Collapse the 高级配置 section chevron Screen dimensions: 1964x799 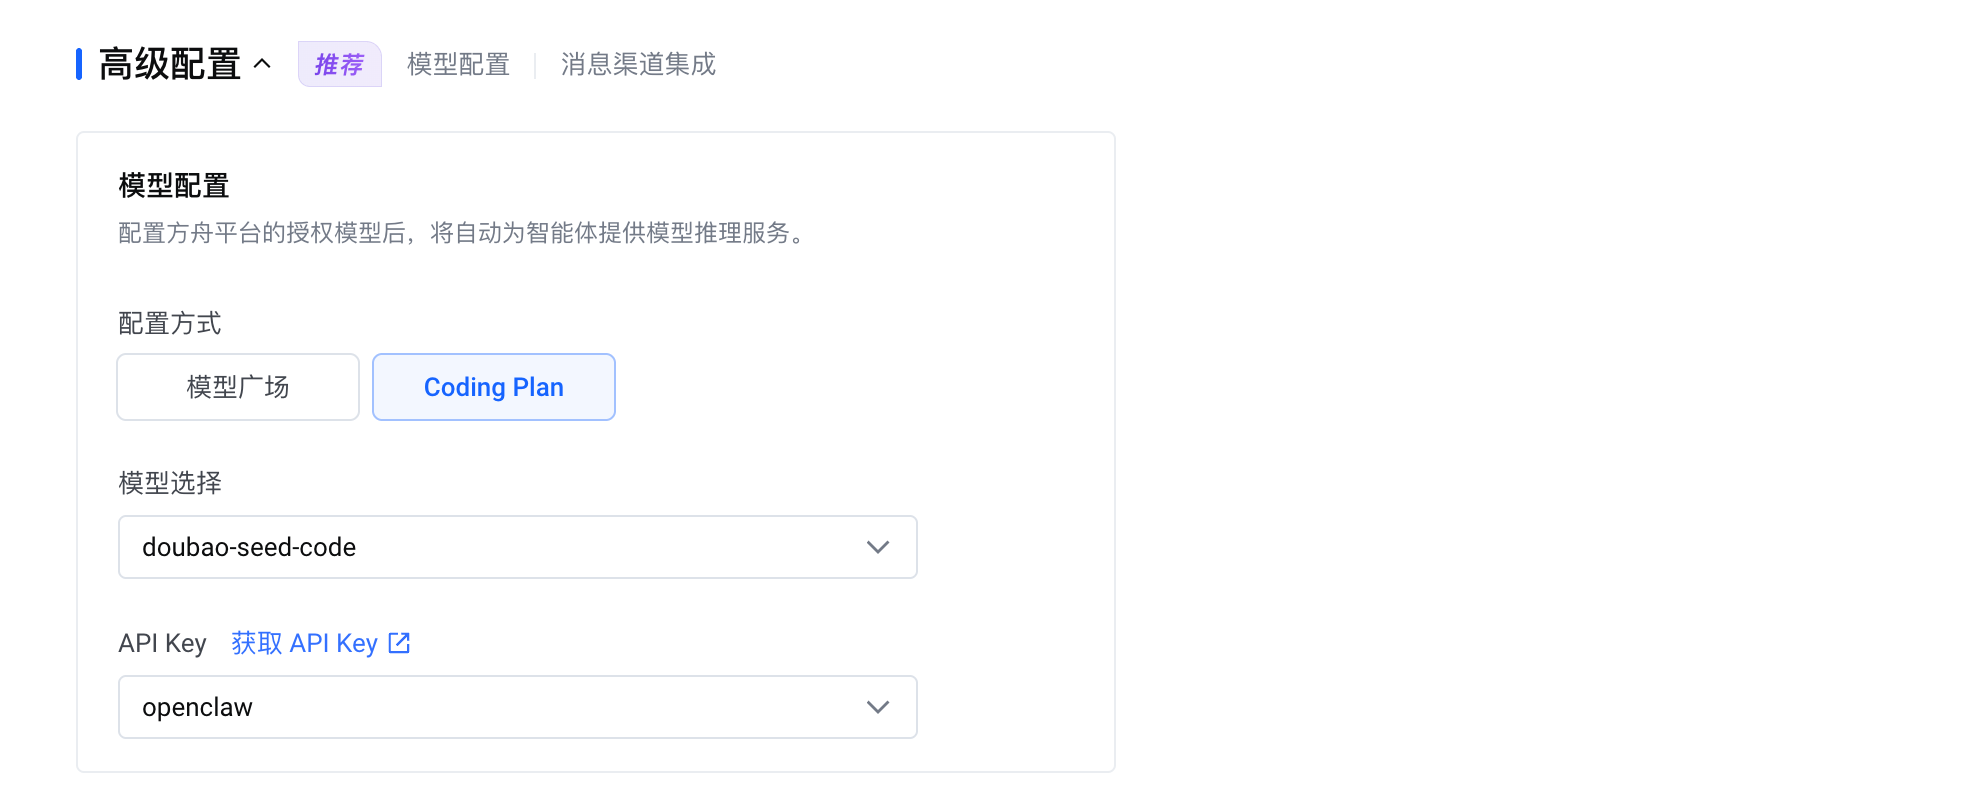click(x=262, y=64)
